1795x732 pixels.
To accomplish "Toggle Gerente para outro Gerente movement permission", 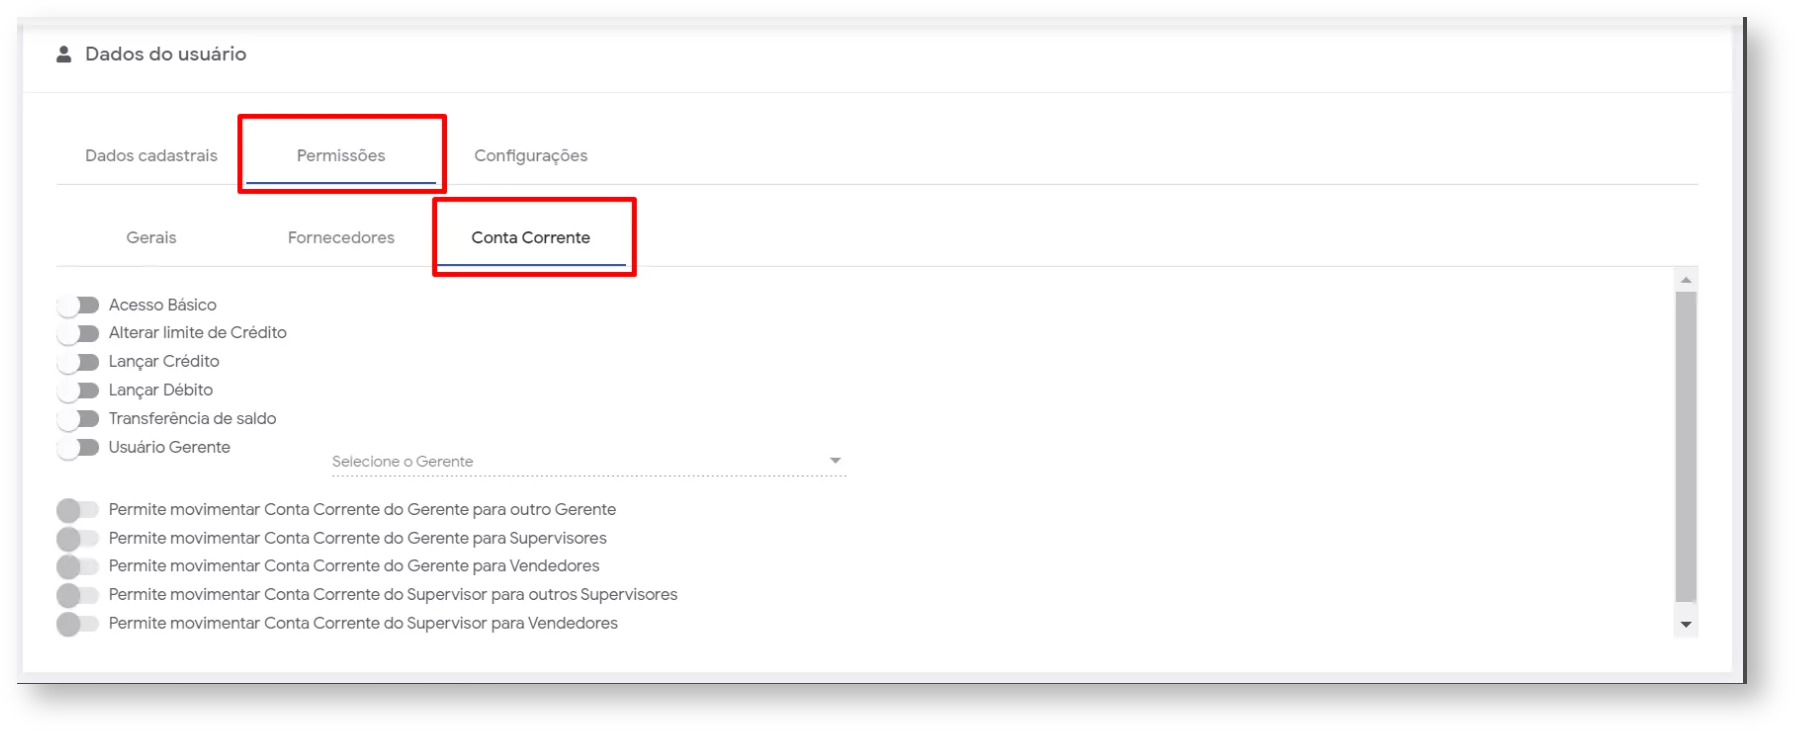I will [x=78, y=510].
